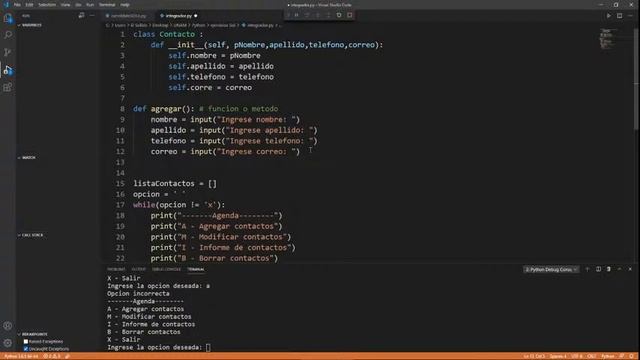The width and height of the screenshot is (640, 360).
Task: Open the Help menu
Action: click(125, 5)
